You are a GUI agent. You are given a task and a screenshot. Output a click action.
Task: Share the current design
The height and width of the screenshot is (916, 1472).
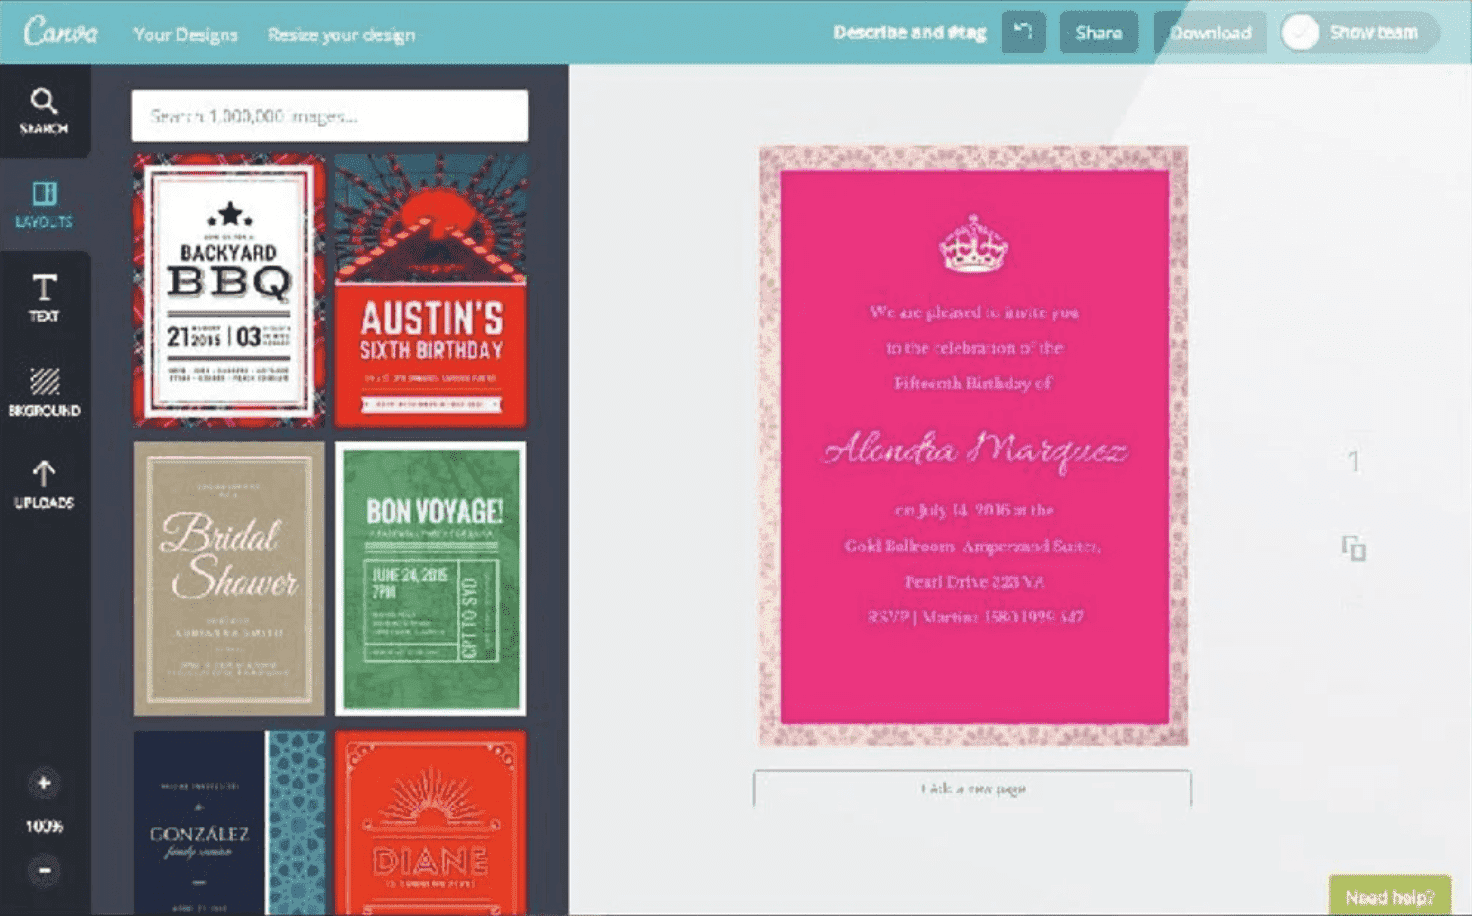(x=1098, y=32)
